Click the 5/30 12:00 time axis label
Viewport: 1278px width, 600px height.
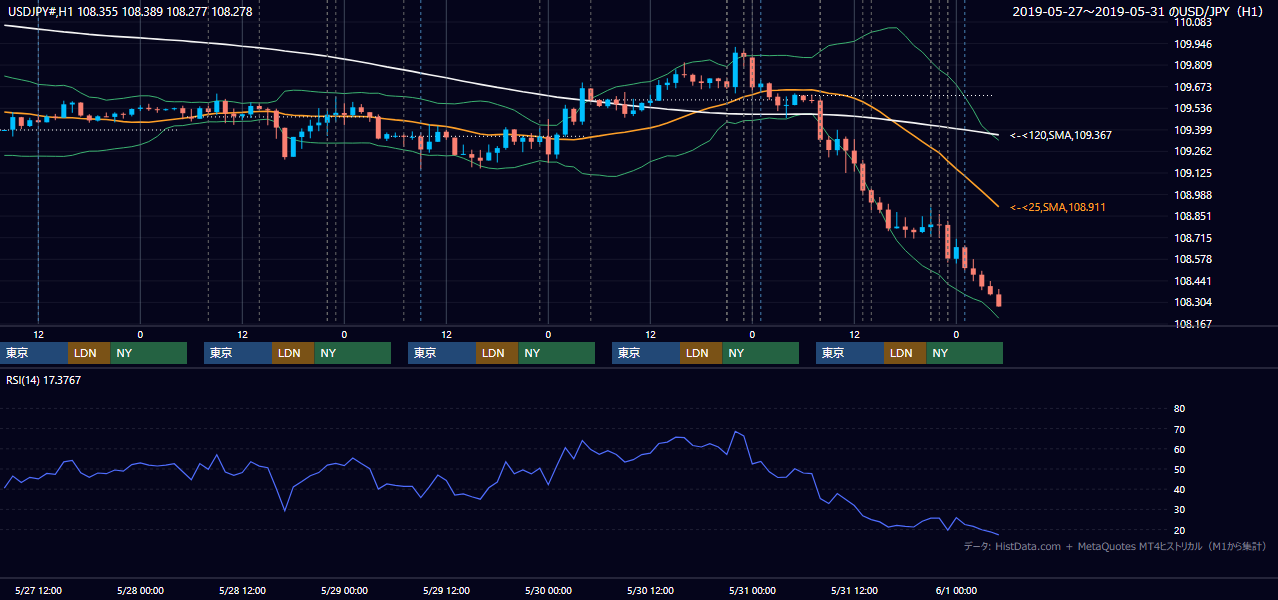[x=650, y=590]
